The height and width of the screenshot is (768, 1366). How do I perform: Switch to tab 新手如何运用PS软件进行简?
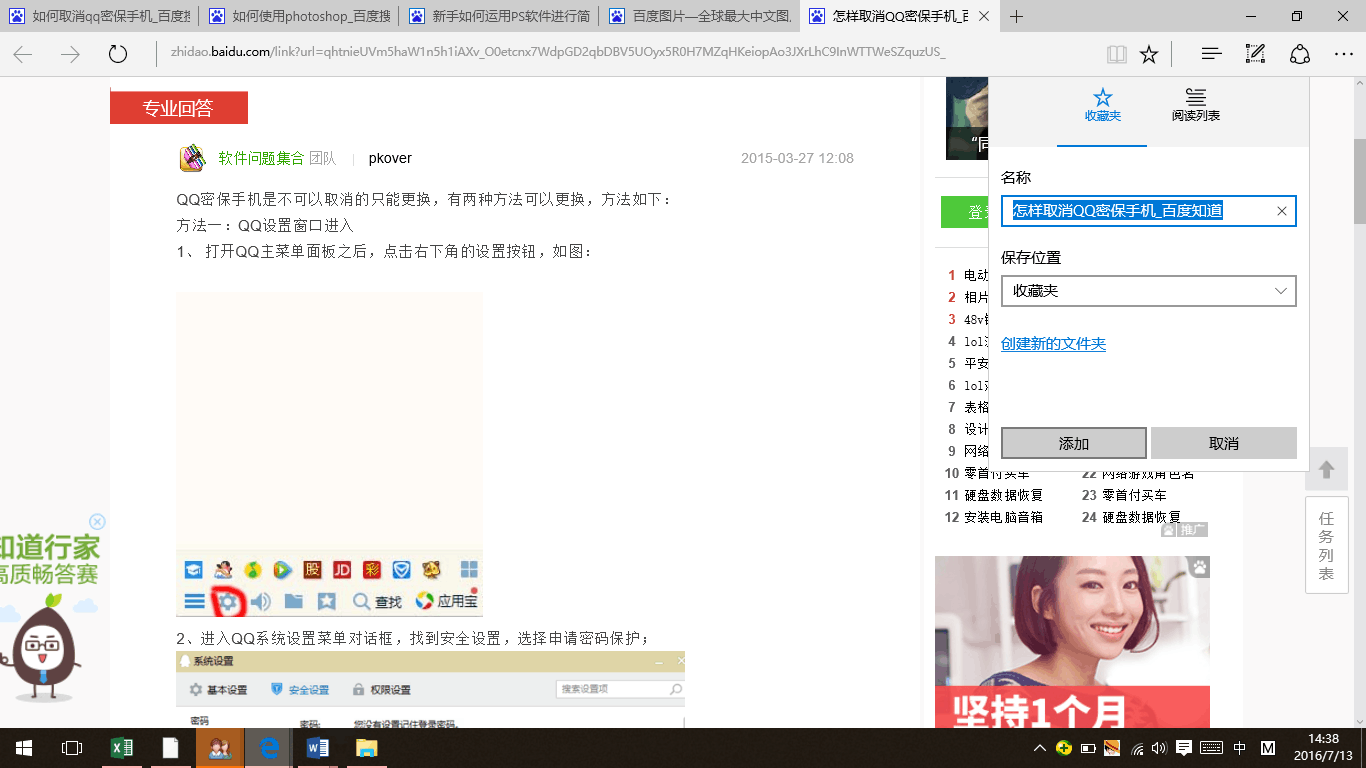(499, 16)
